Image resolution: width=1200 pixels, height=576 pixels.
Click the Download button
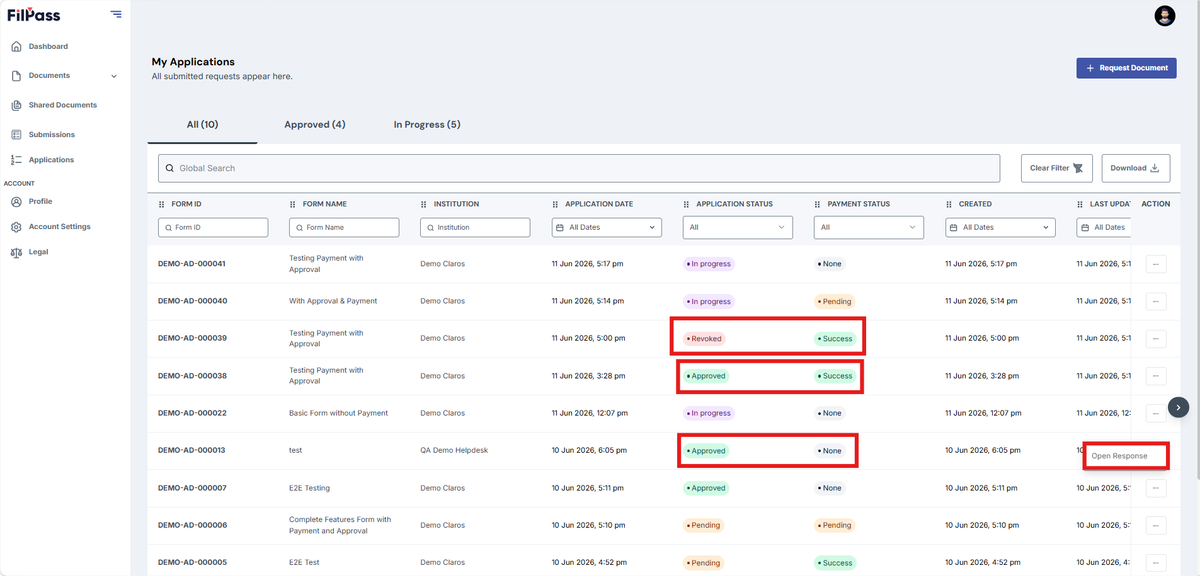pos(1136,168)
